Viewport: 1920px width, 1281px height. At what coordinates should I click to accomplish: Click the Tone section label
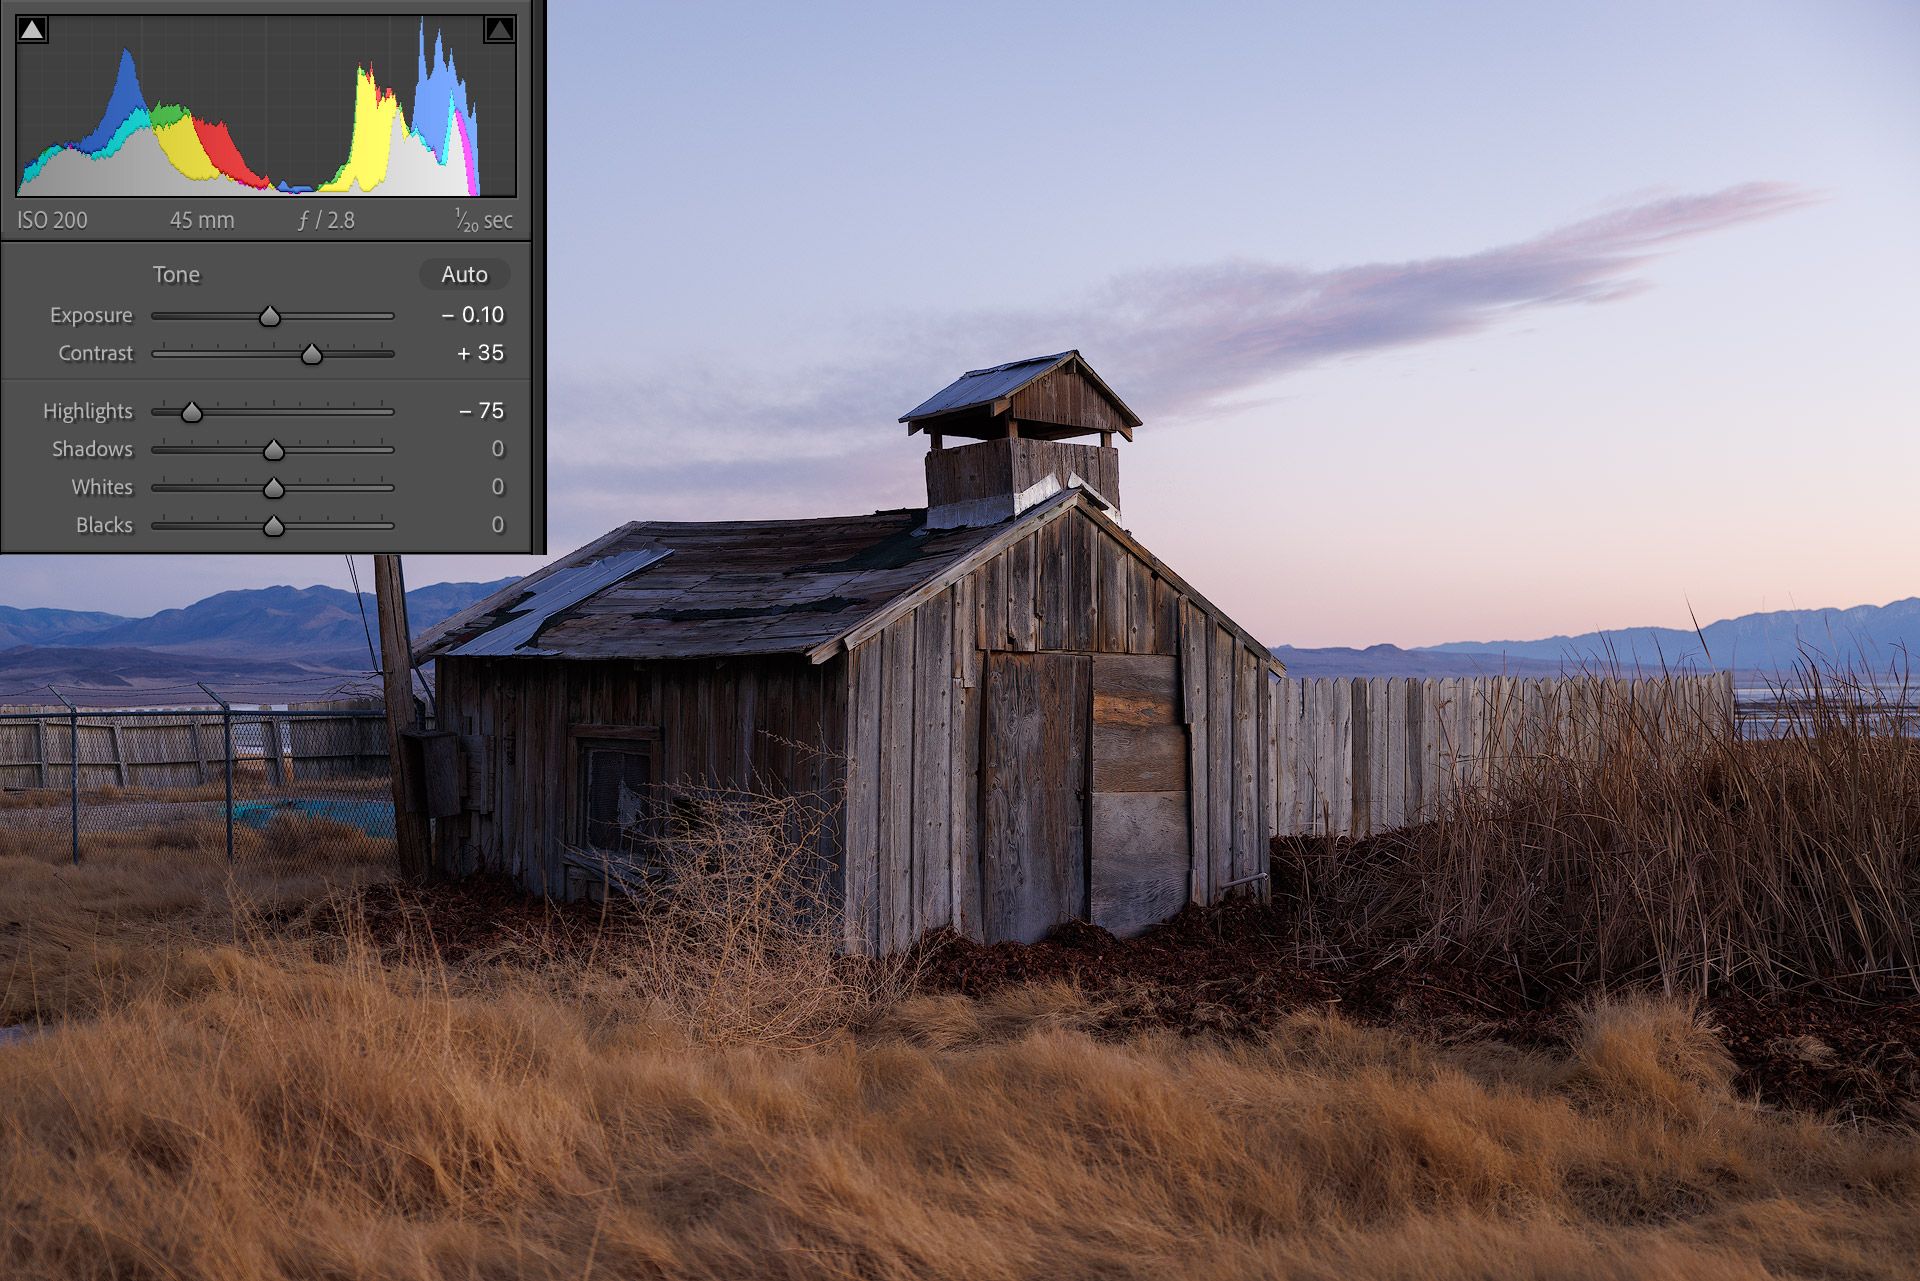176,274
